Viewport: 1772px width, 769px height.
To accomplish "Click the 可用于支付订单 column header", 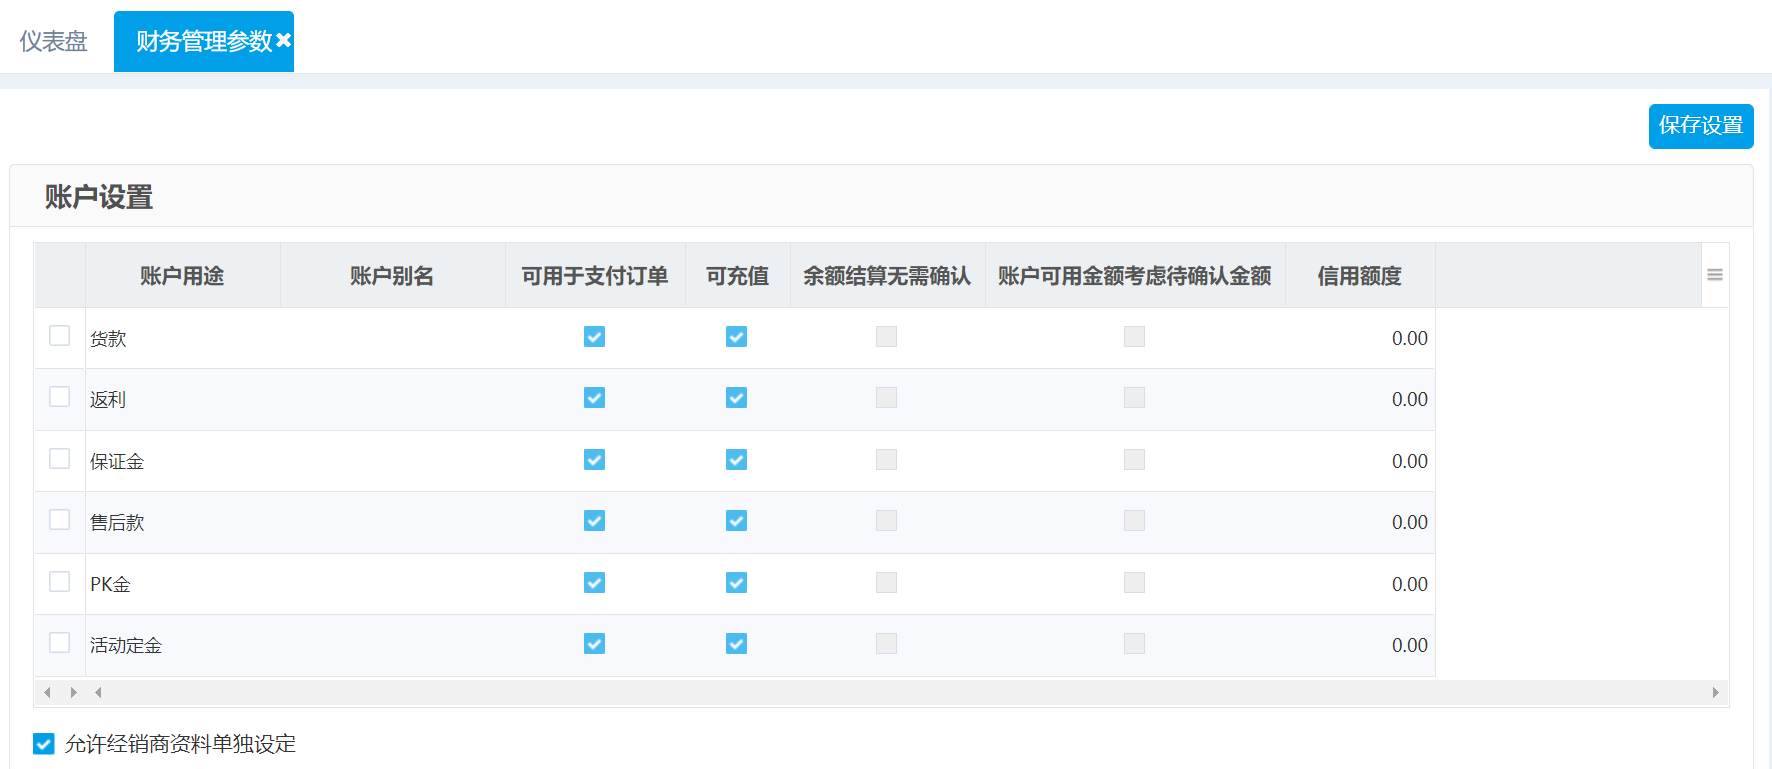I will point(596,275).
